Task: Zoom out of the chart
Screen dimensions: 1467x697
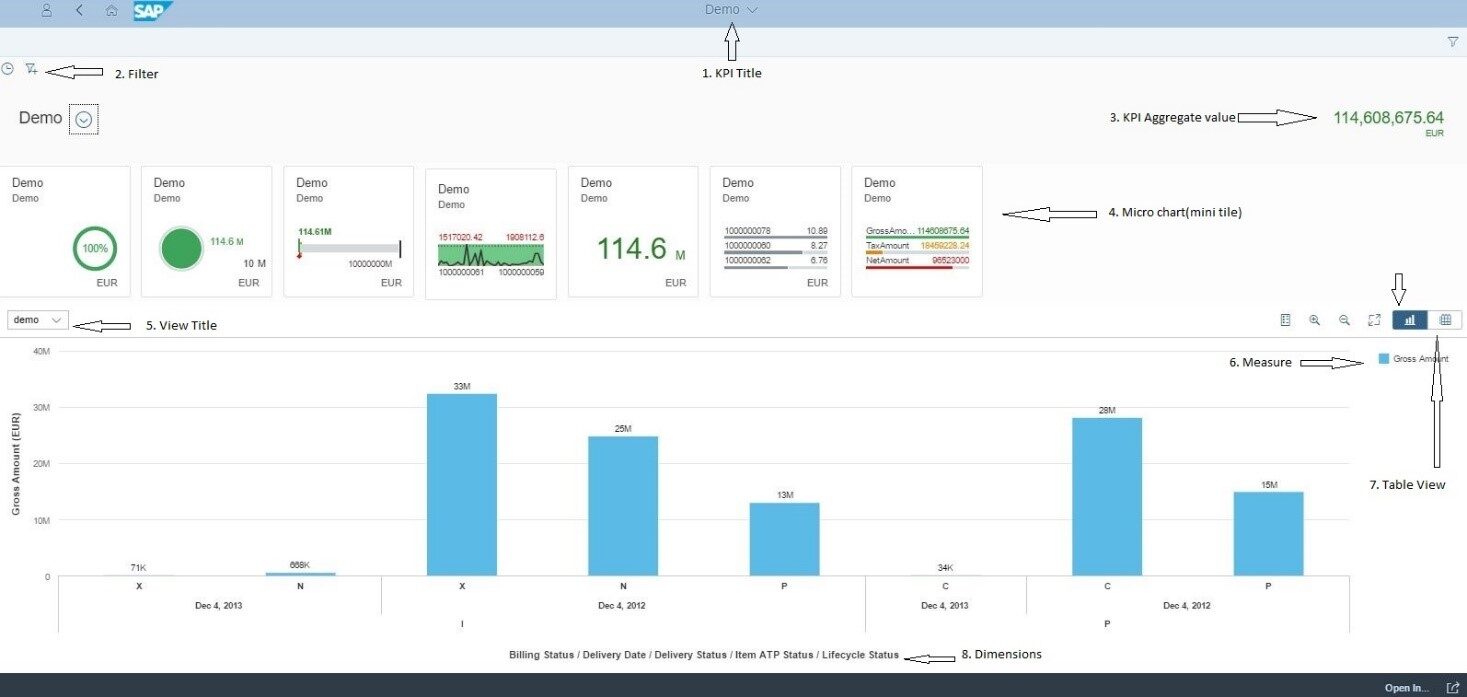Action: point(1344,320)
